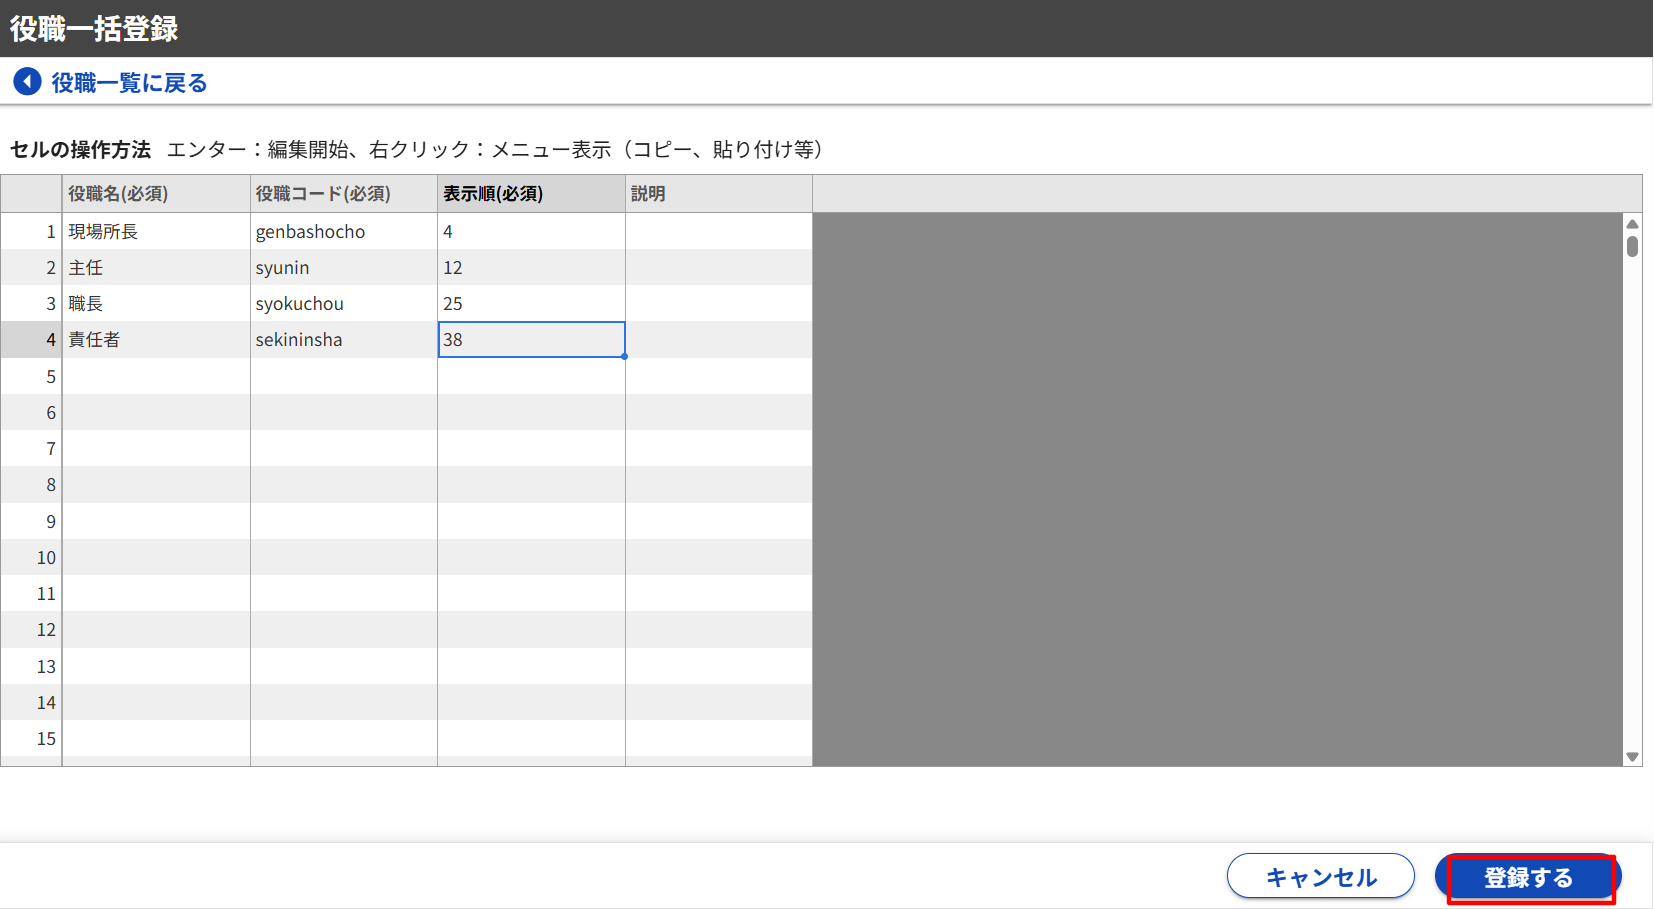Viewport: 1654px width, 909px height.
Task: Click the scrollbar up arrow
Action: [x=1632, y=224]
